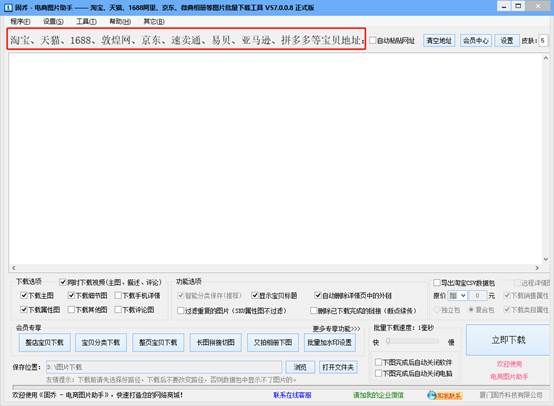Click inside the large product URL list area
Viewport: 554px width, 406px height.
[276, 158]
